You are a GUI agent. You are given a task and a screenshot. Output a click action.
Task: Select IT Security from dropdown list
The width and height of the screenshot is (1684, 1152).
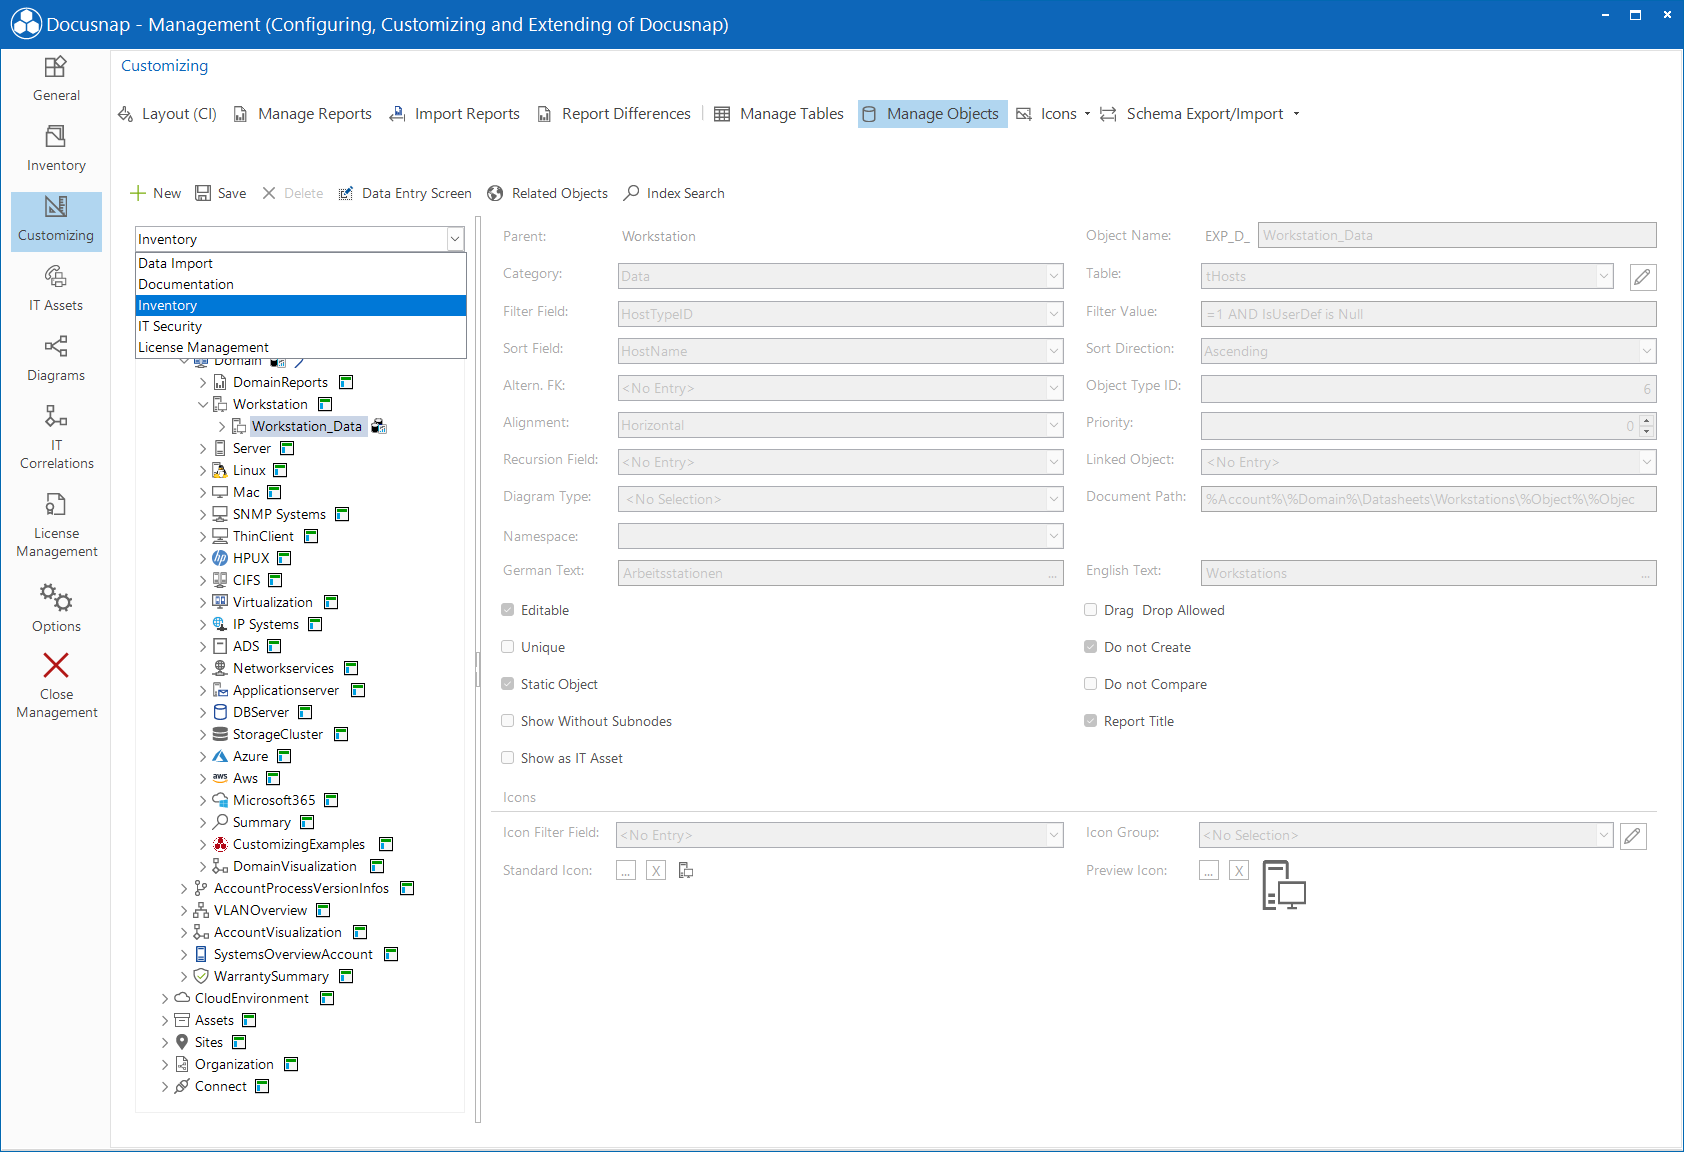(301, 327)
